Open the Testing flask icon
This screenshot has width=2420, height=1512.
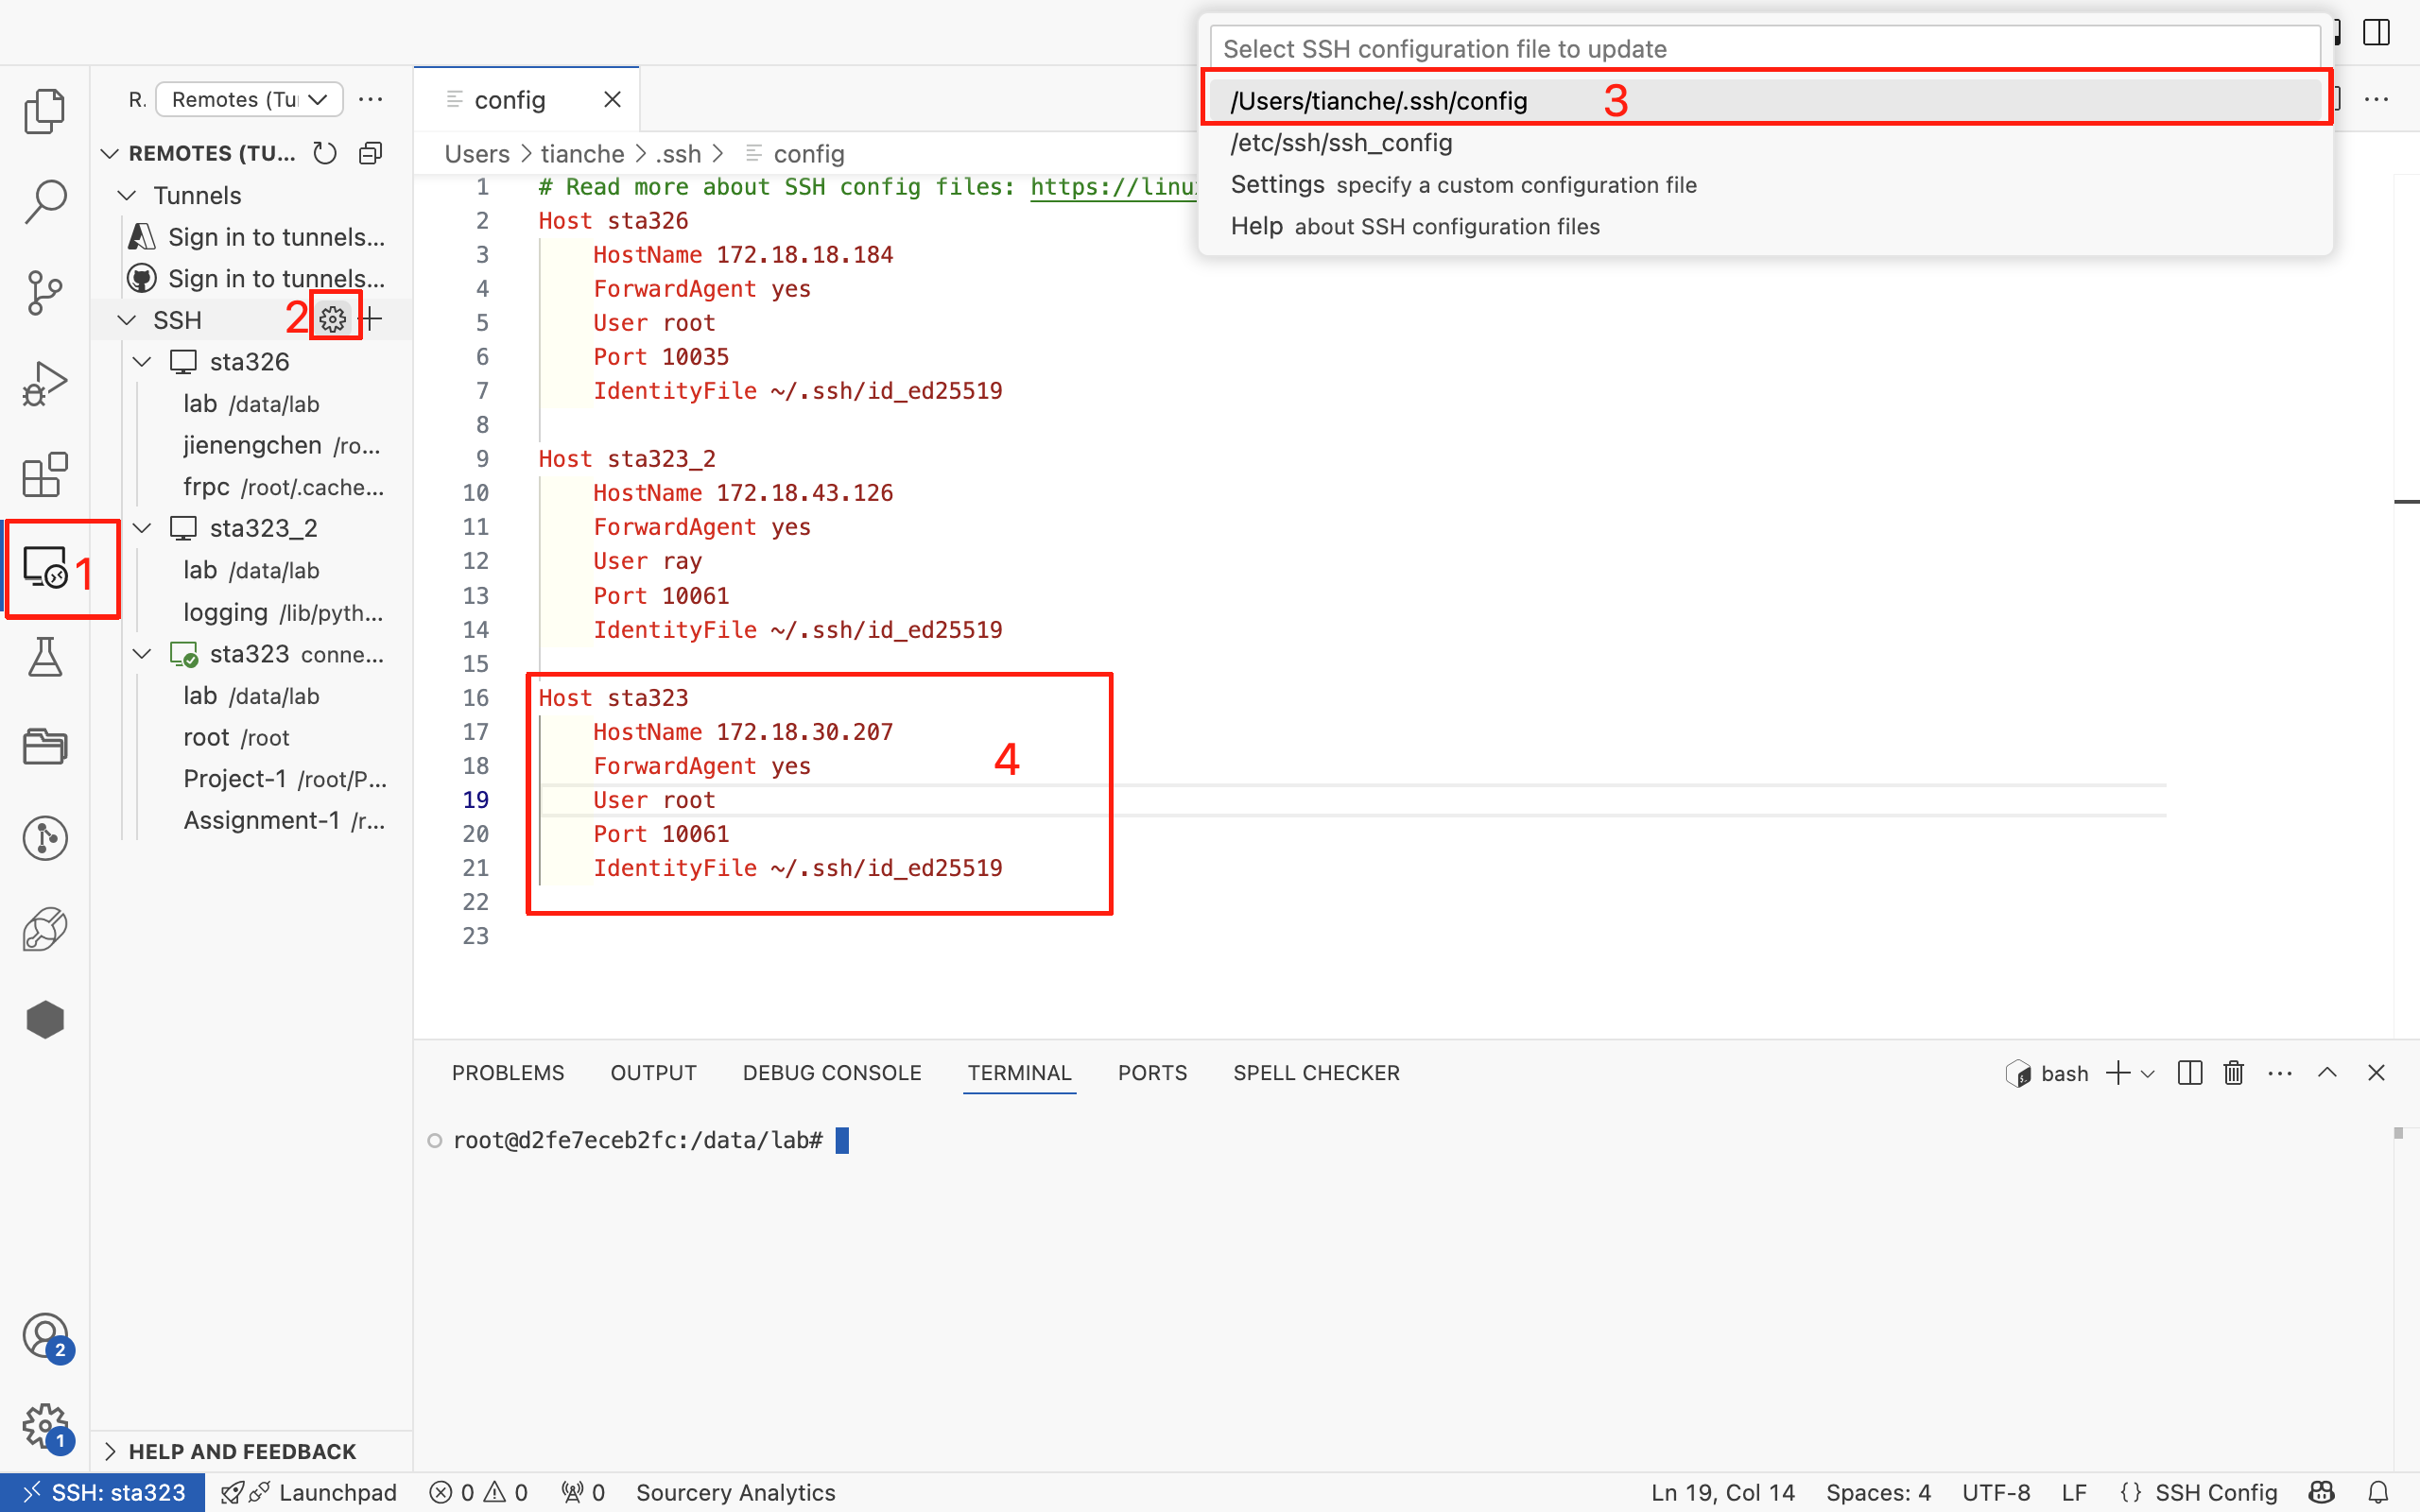[x=44, y=657]
